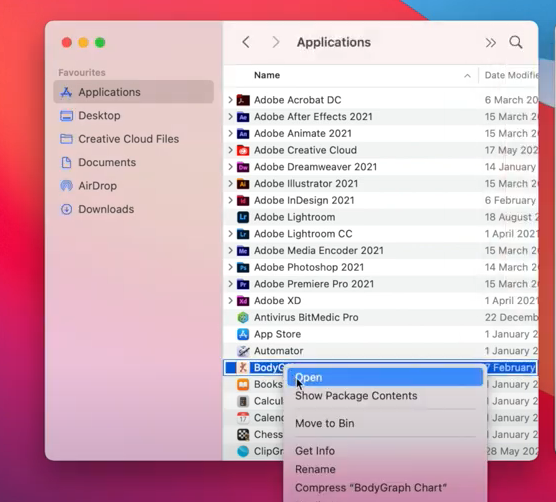Image resolution: width=556 pixels, height=502 pixels.
Task: Open Creative Cloud Files in sidebar
Action: pos(134,139)
